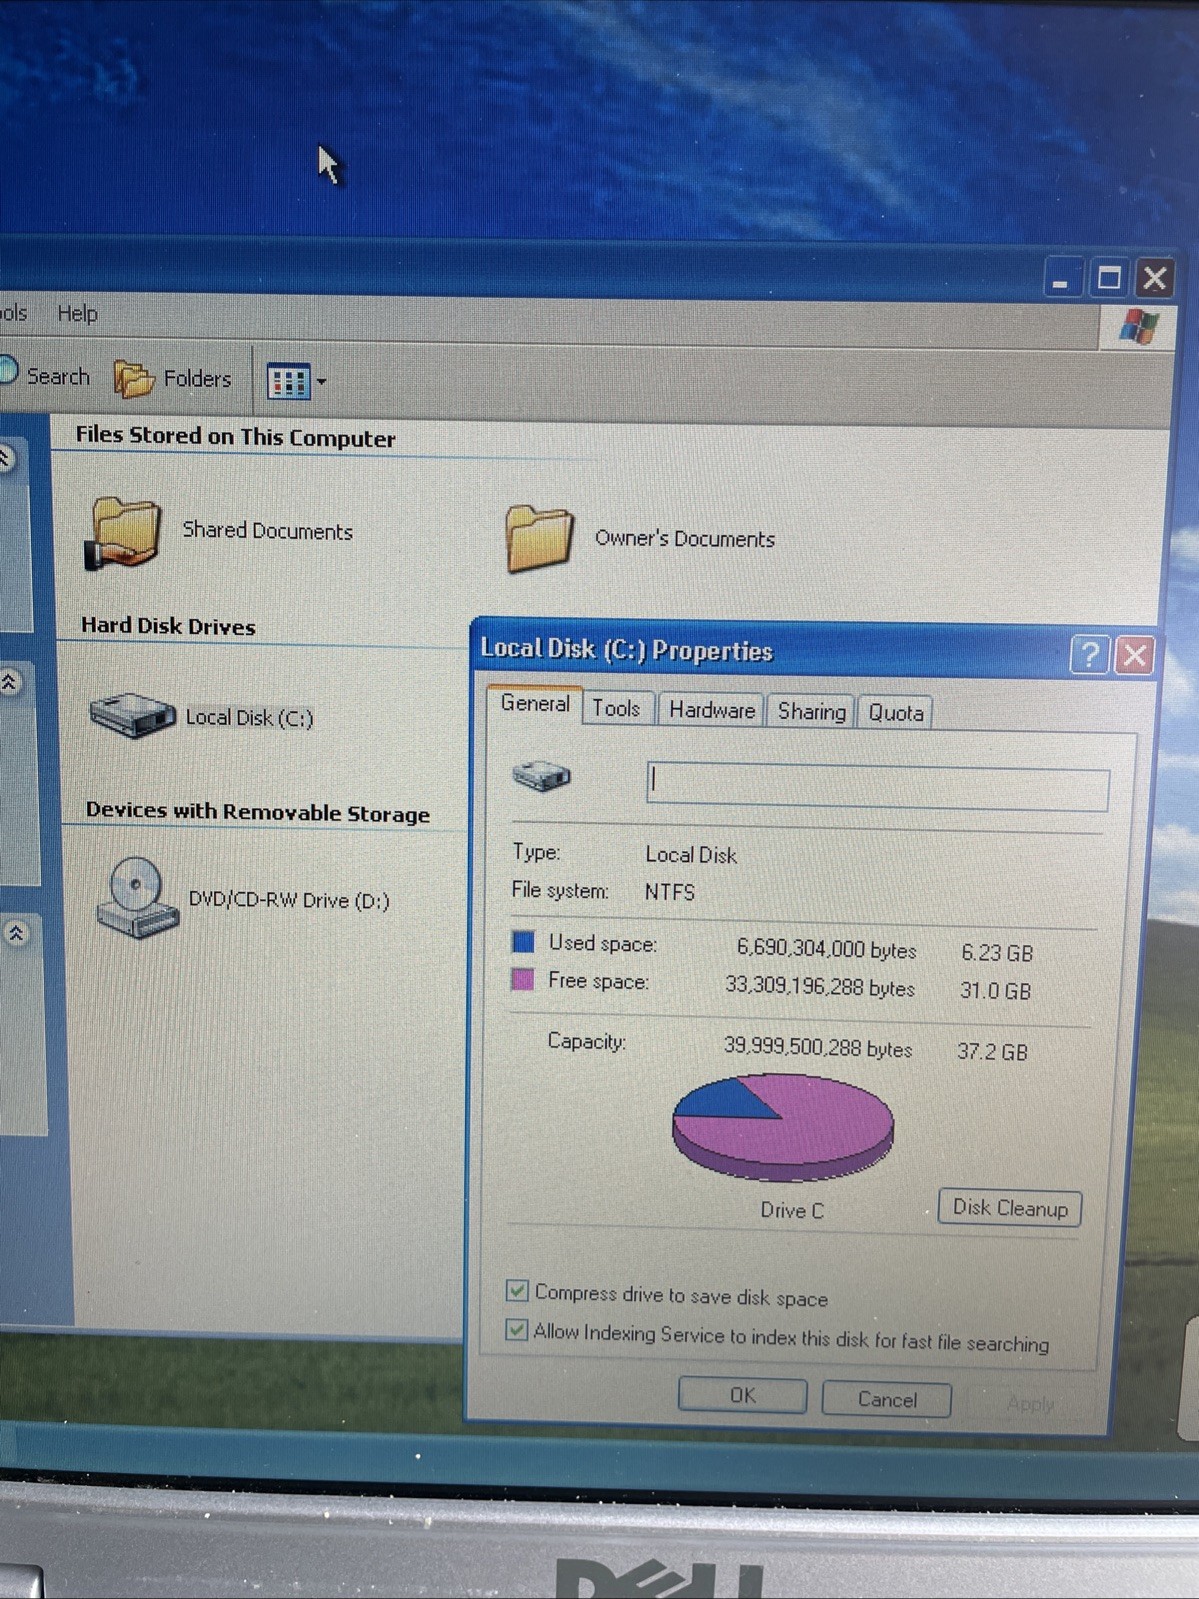Maximize the Explorer window
This screenshot has width=1199, height=1599.
(x=1108, y=278)
